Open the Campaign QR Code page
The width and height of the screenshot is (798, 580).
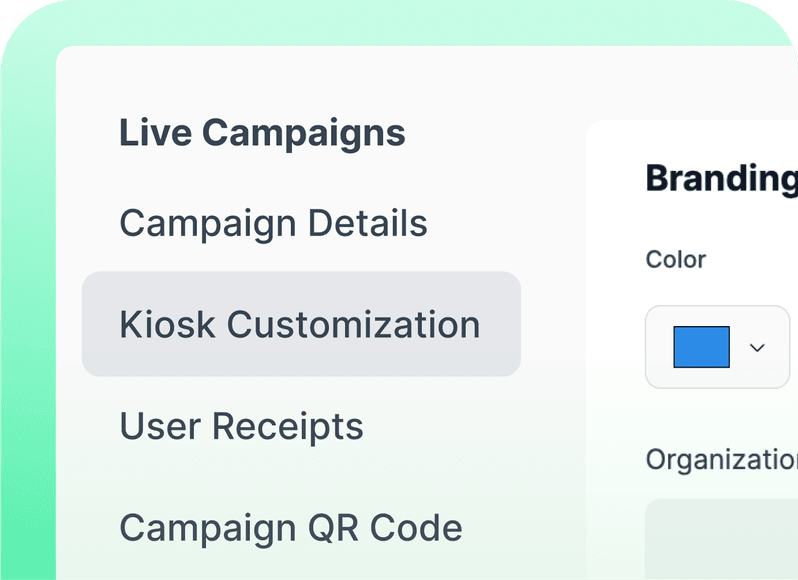[x=291, y=528]
